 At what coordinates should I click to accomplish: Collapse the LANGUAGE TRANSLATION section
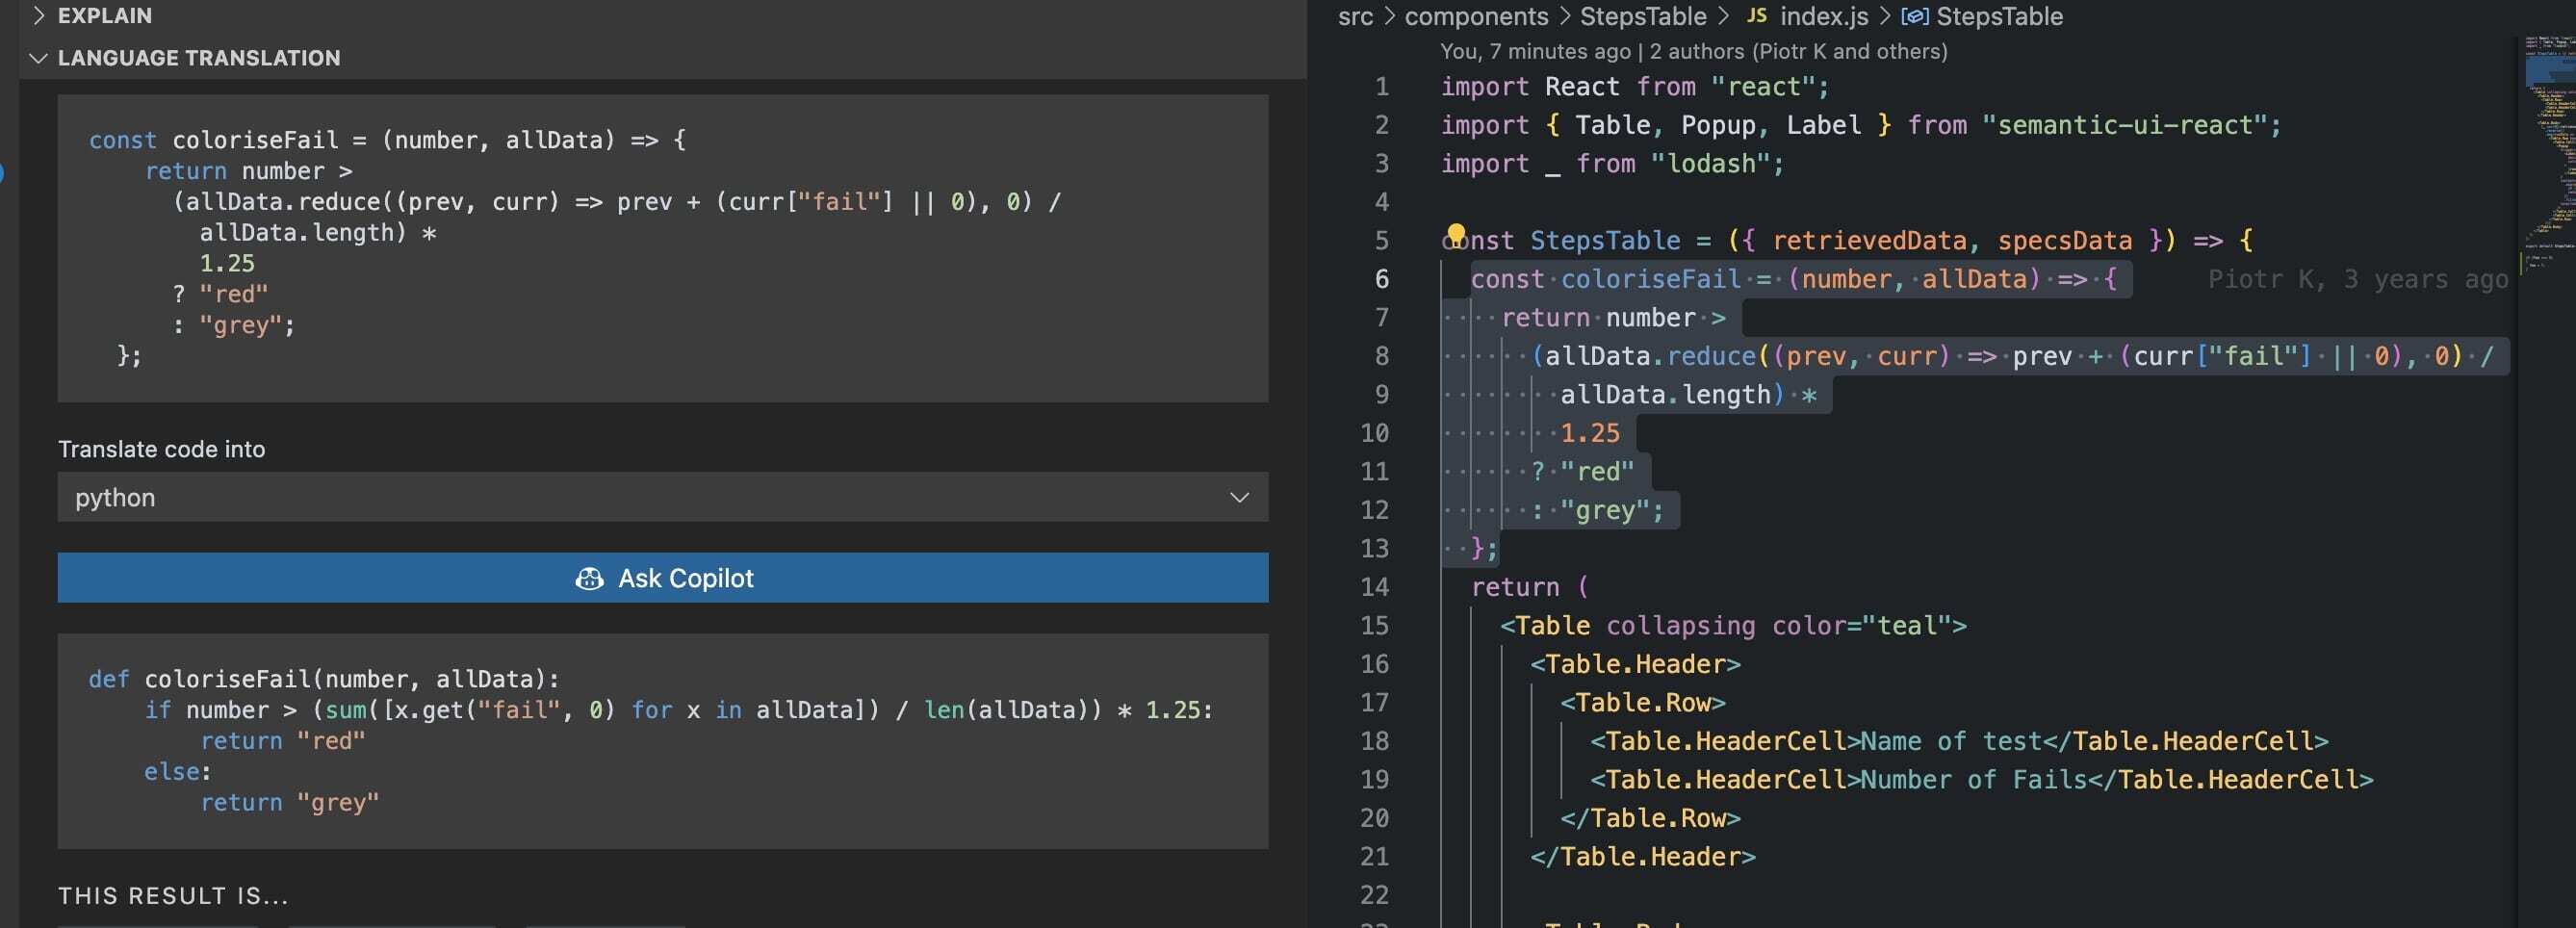(39, 58)
